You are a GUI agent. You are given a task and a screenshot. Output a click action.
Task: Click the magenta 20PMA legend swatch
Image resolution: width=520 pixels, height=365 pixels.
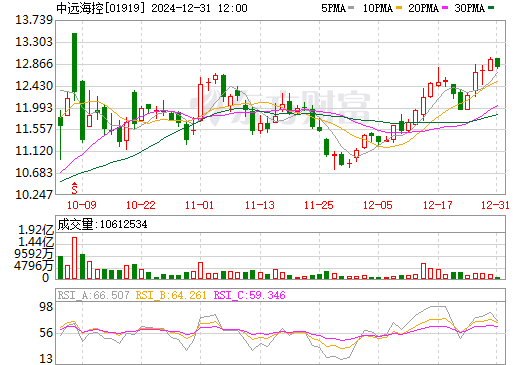(x=445, y=8)
